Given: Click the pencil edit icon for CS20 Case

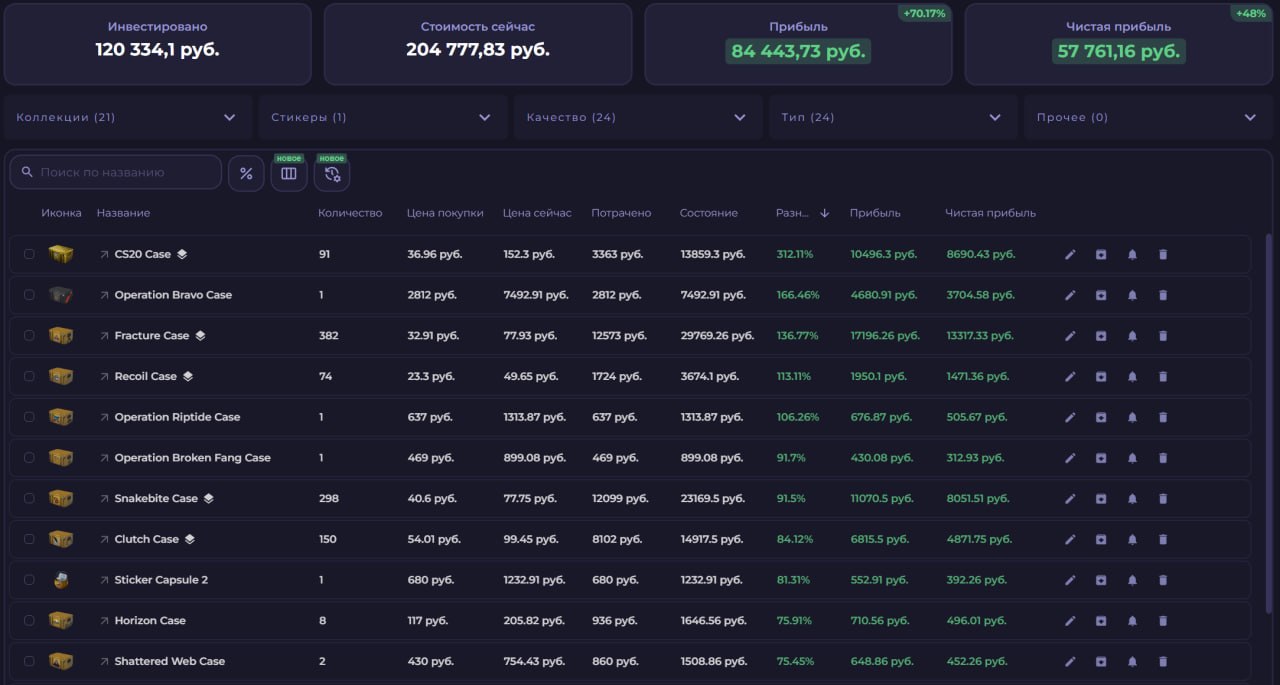Looking at the screenshot, I should [x=1070, y=255].
